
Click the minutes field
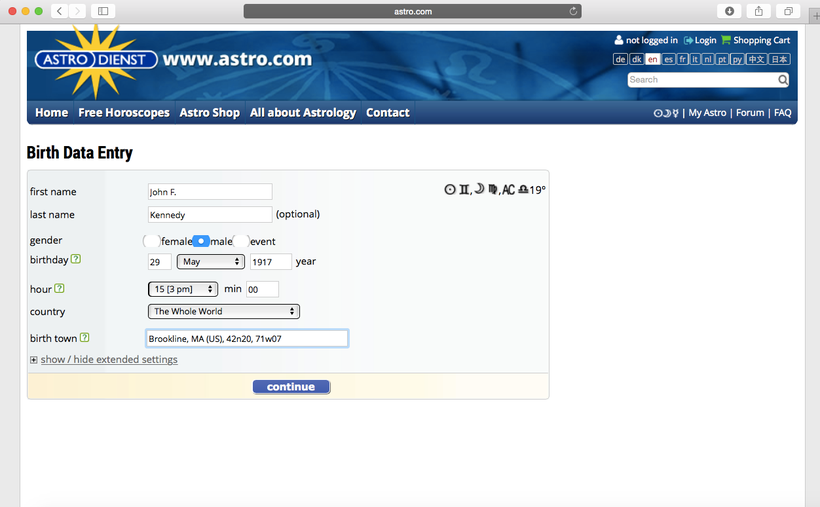[x=263, y=289]
